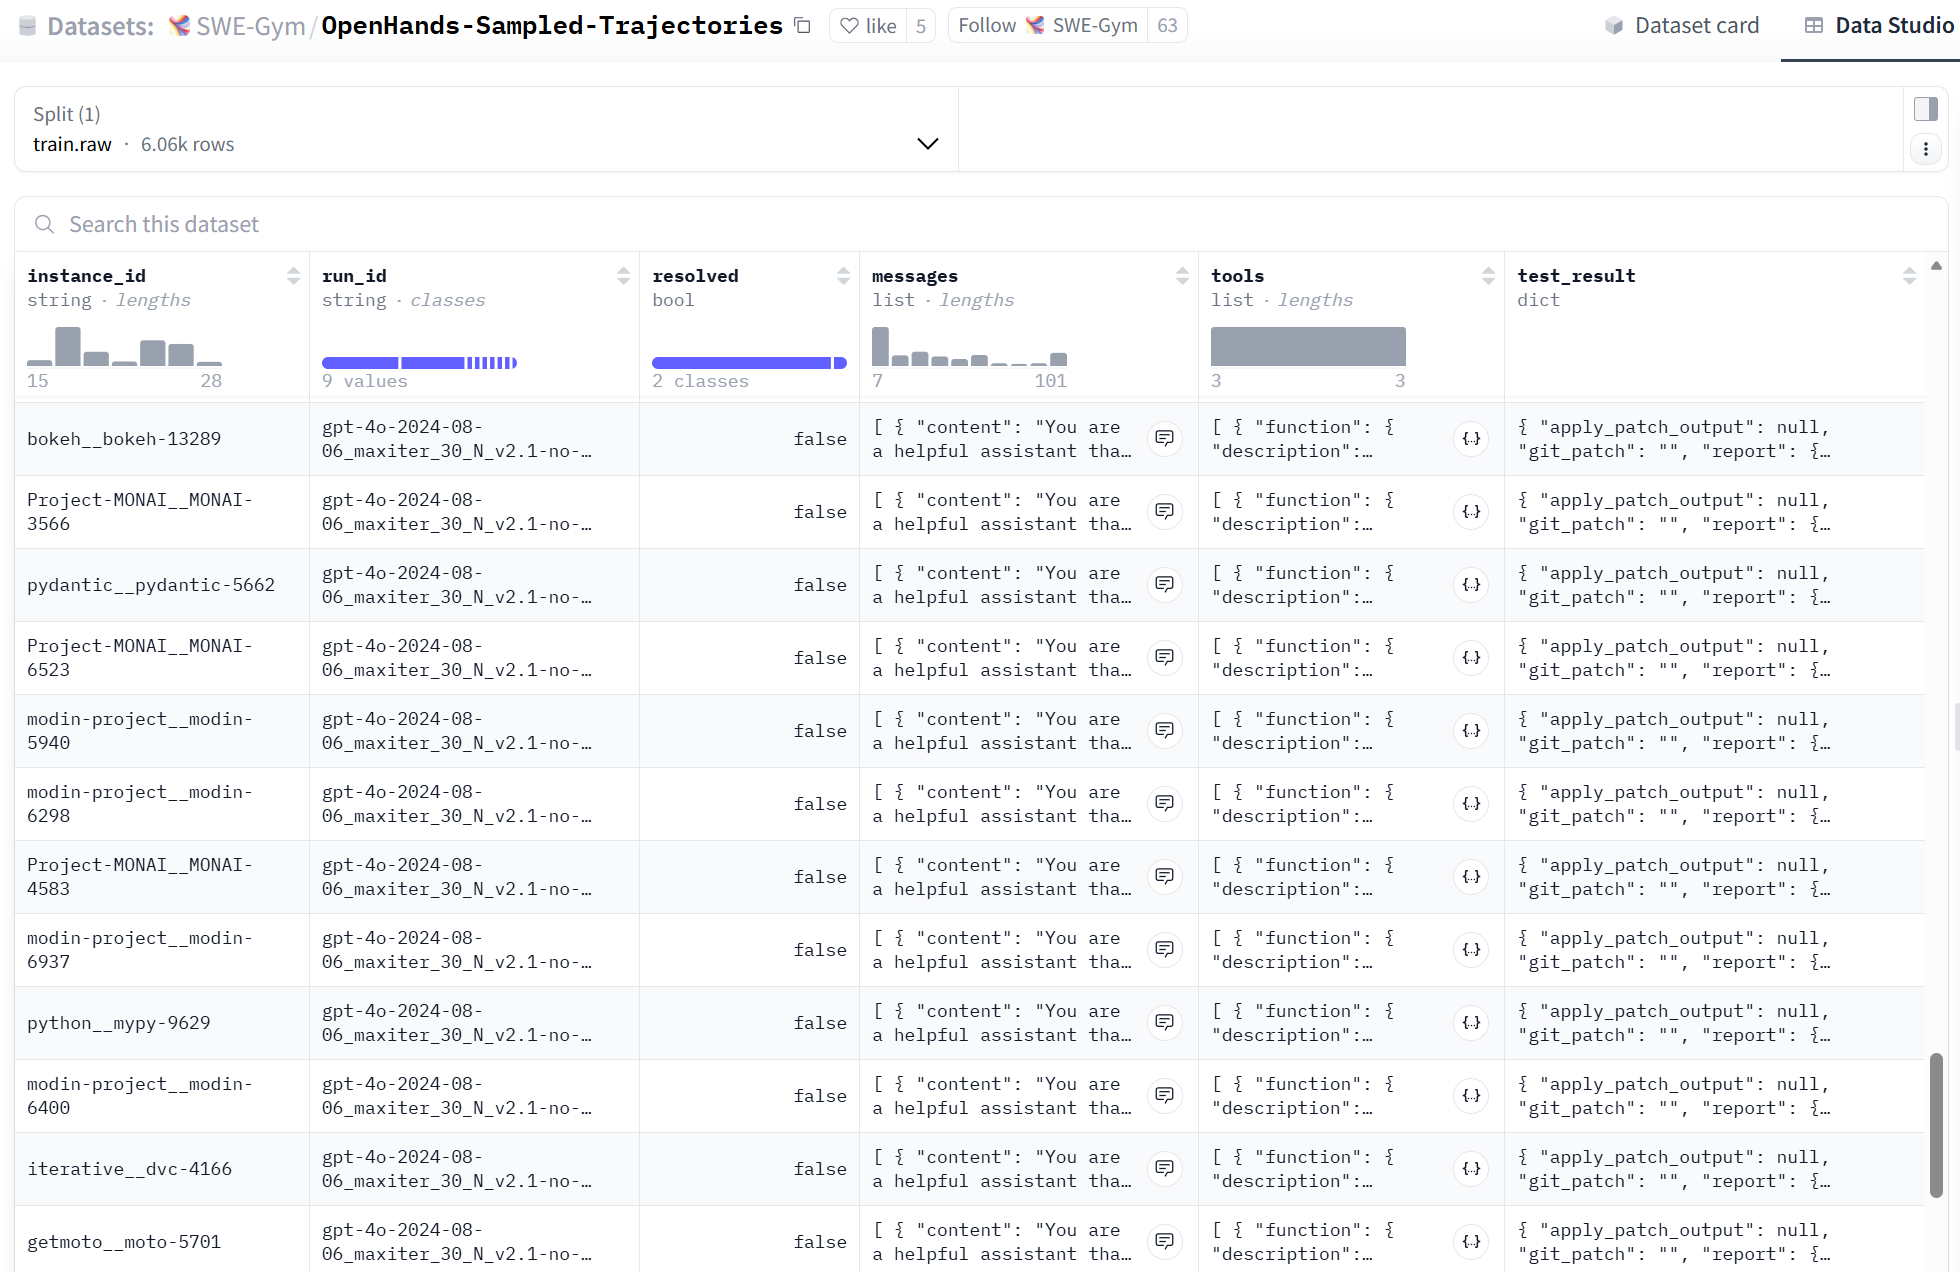Select the modin-project__modin-6400 instance cell
1960x1272 pixels.
[162, 1095]
